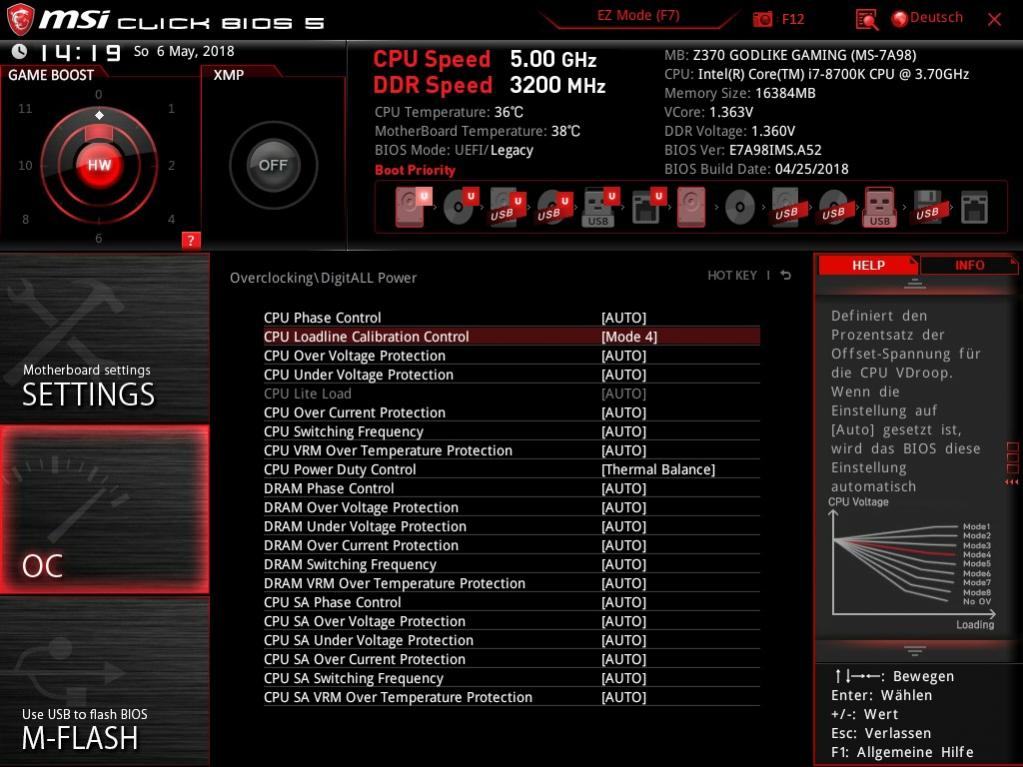Select UEFI USB CD drive boot icon

(554, 207)
